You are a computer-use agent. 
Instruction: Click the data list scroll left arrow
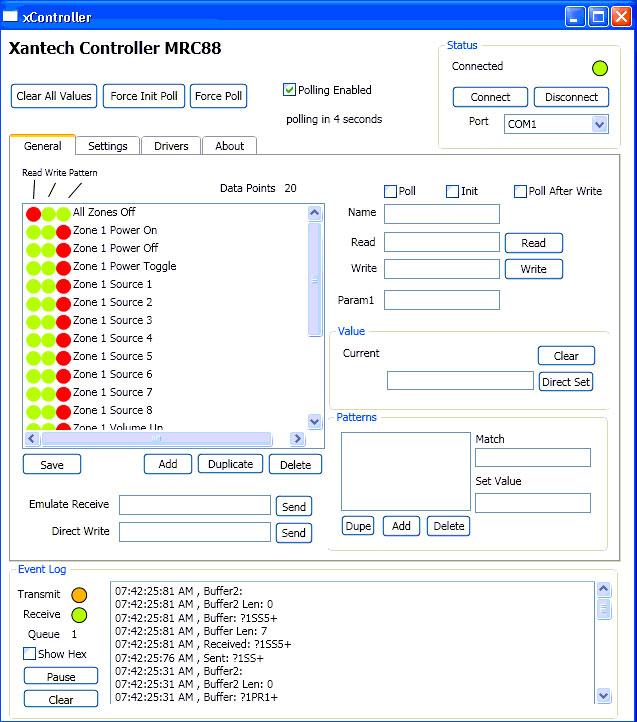(x=31, y=438)
